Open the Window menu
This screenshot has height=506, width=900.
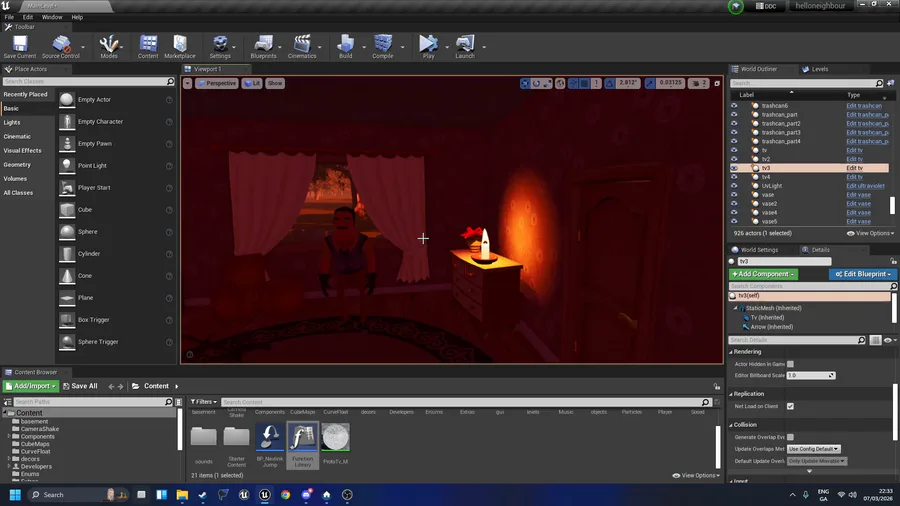coord(52,17)
